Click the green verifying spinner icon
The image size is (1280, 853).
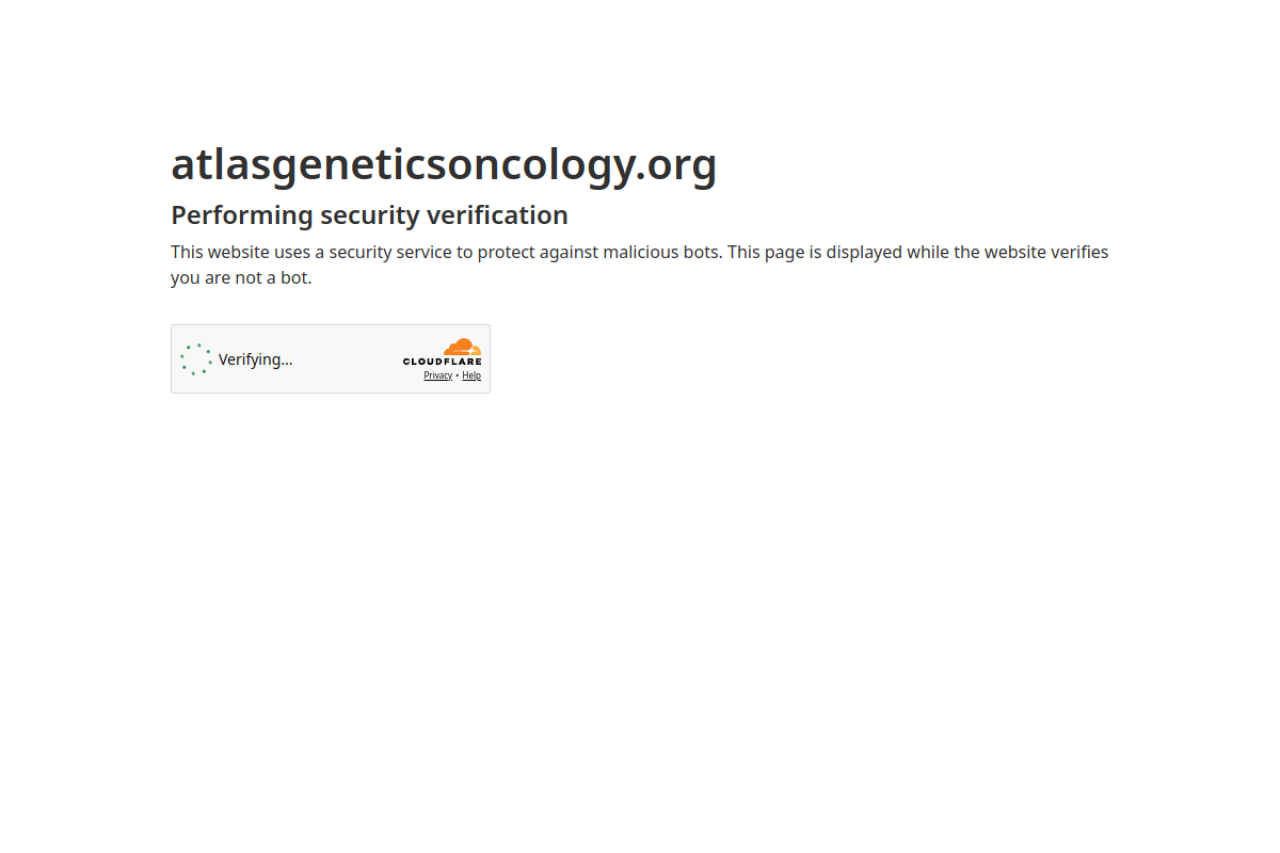[x=196, y=359]
